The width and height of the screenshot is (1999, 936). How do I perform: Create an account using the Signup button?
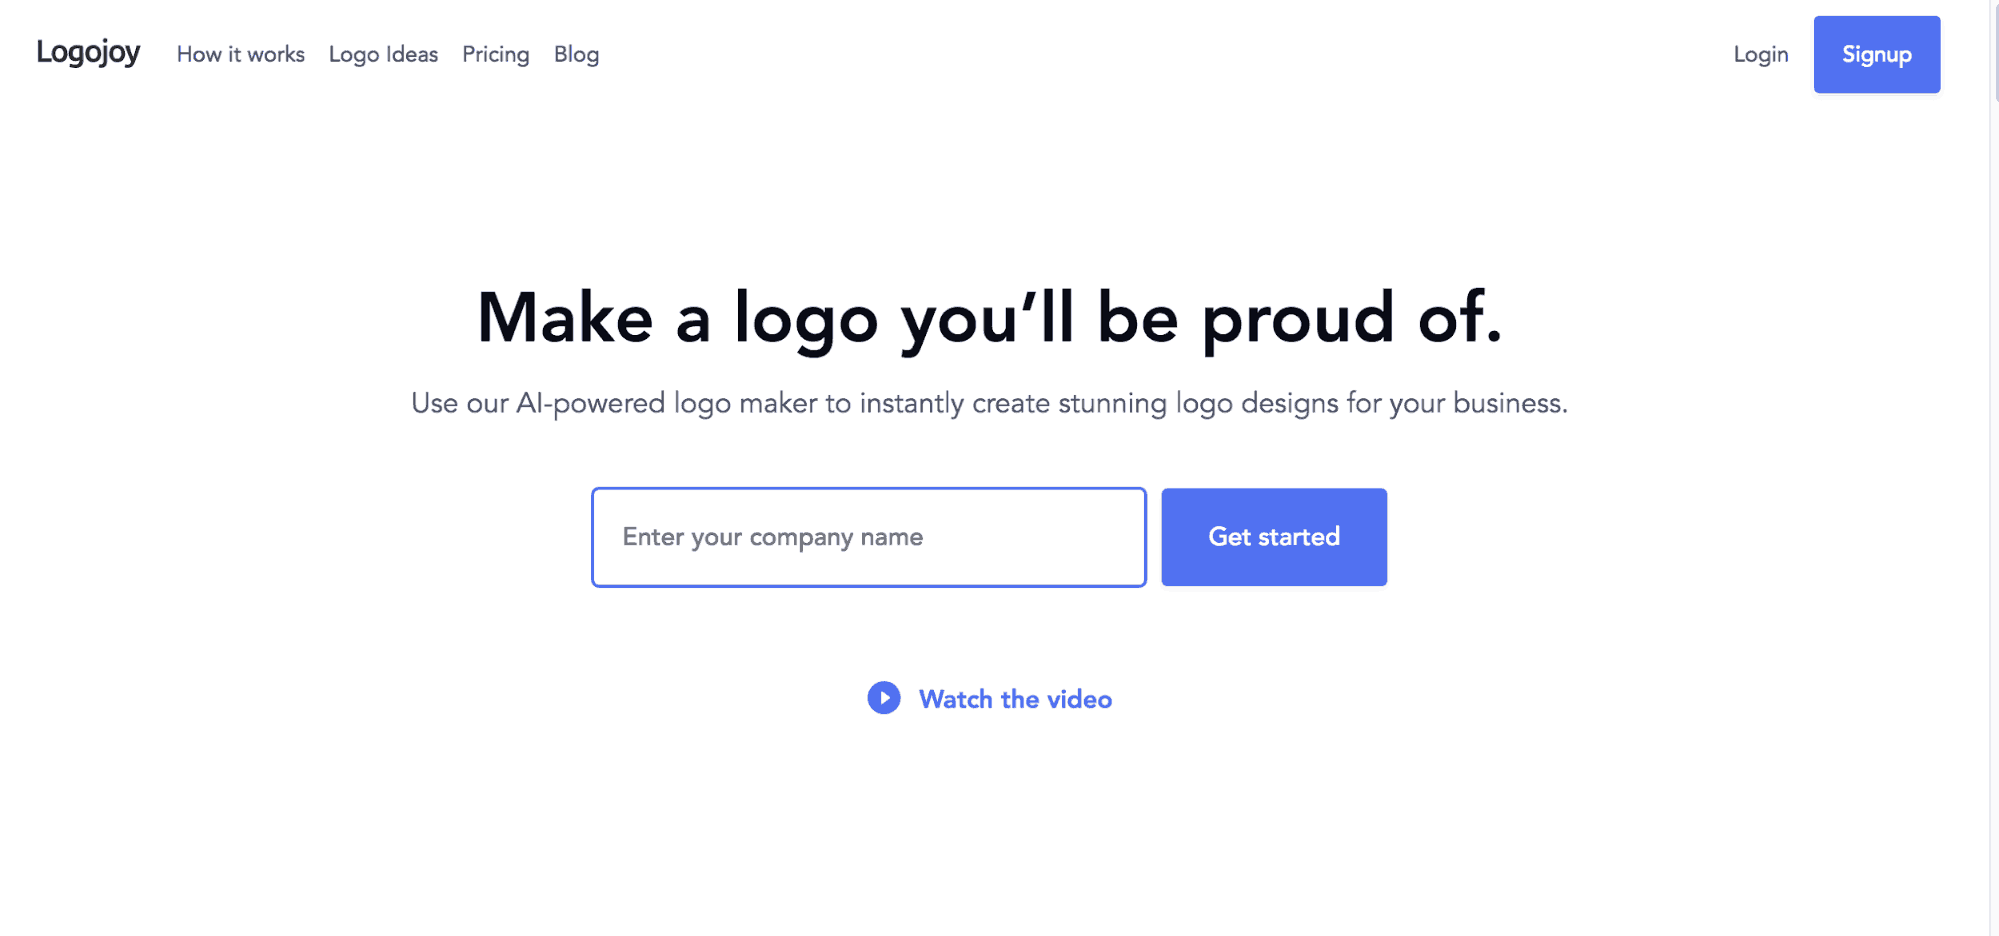coord(1876,54)
